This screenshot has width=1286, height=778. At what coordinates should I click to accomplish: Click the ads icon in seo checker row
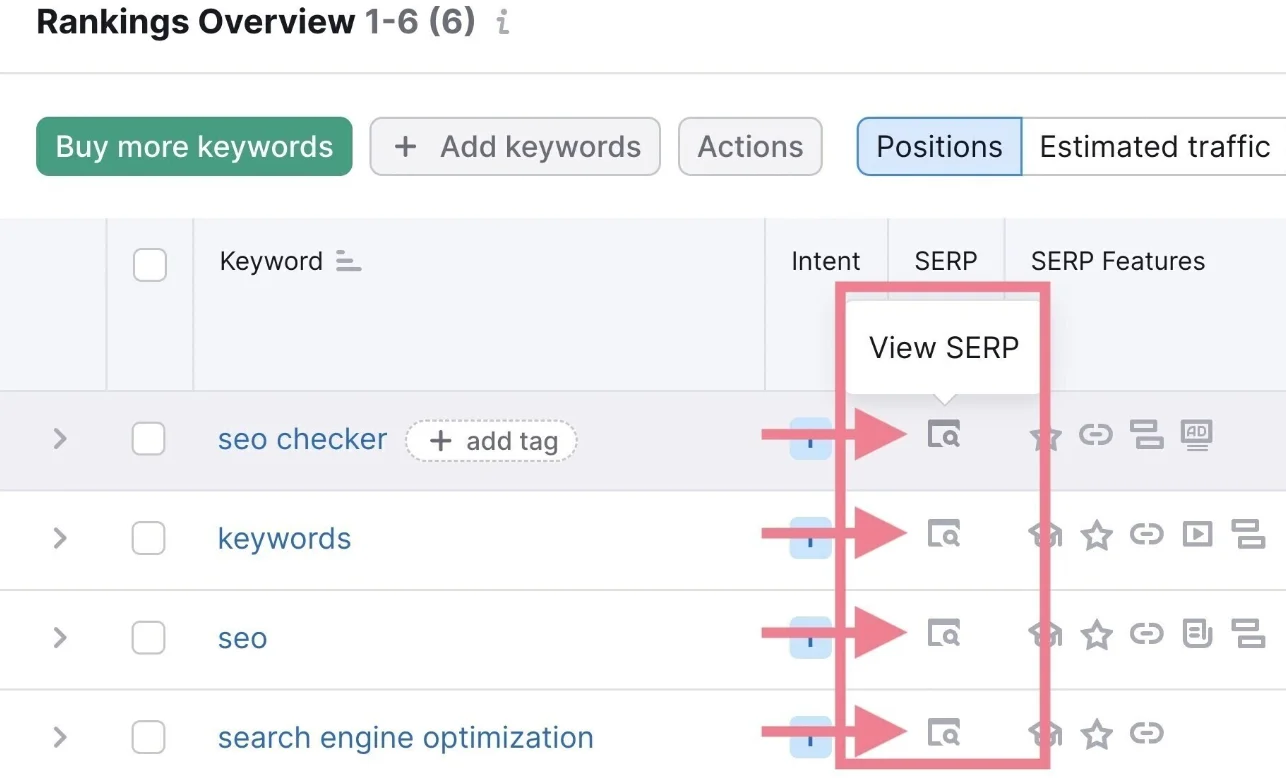(x=1196, y=435)
